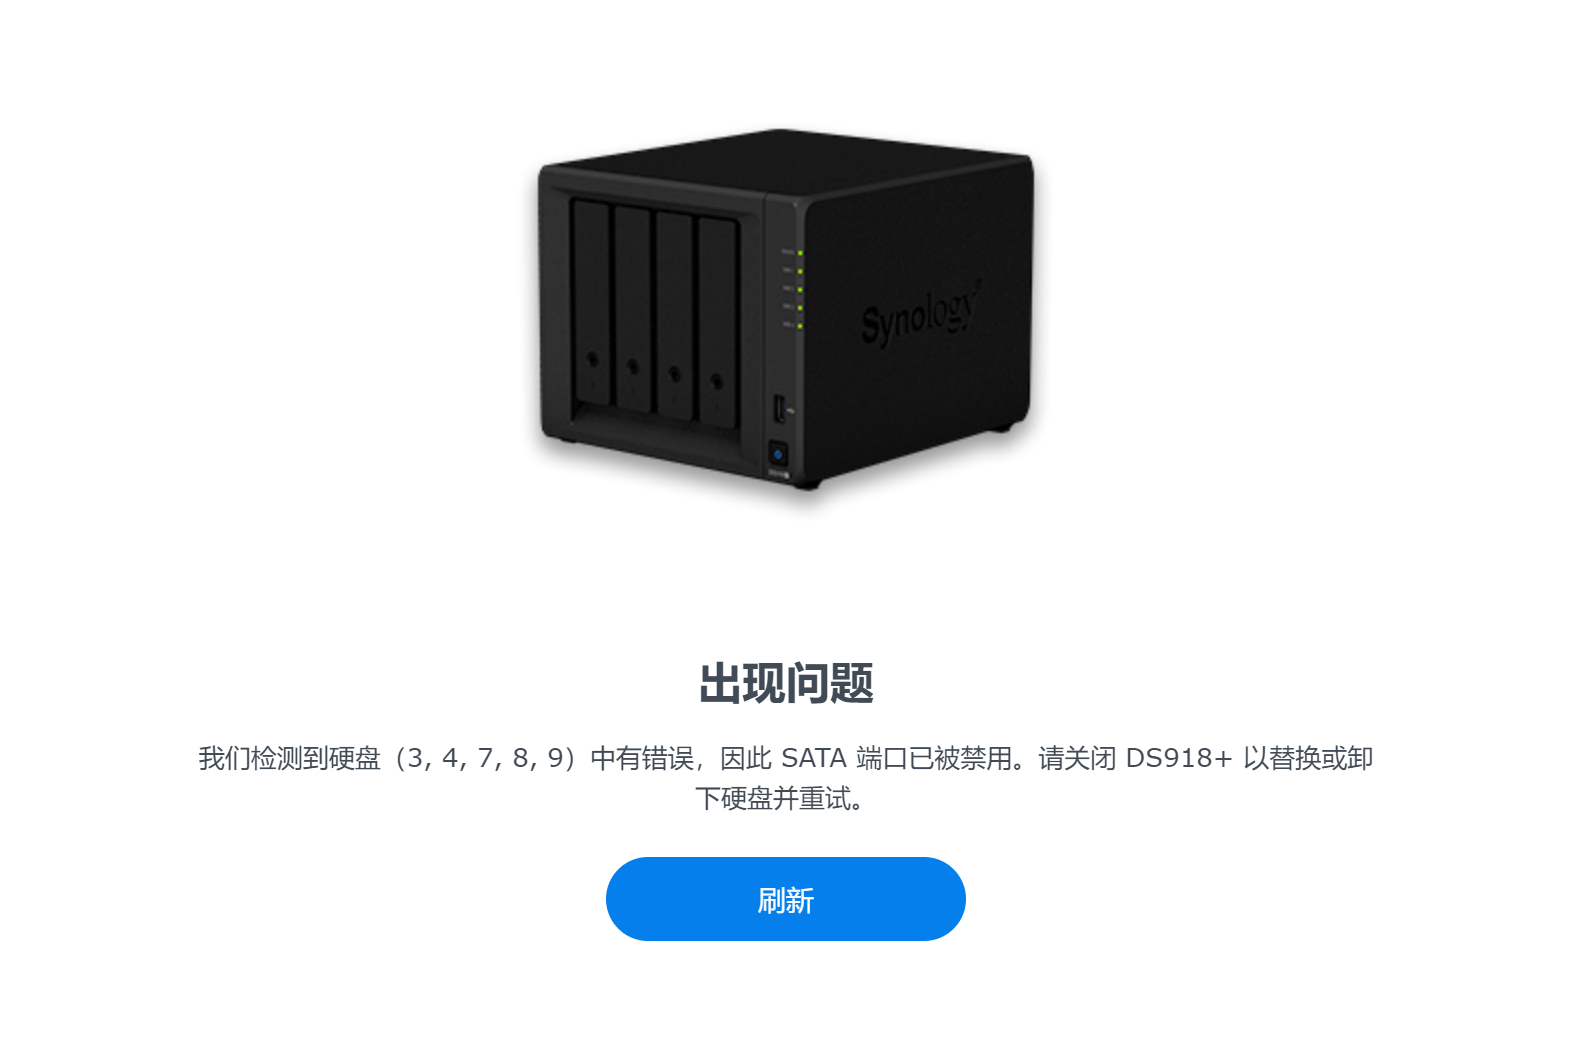The image size is (1594, 1057).
Task: Click the second disk LED indicator
Action: 801,271
